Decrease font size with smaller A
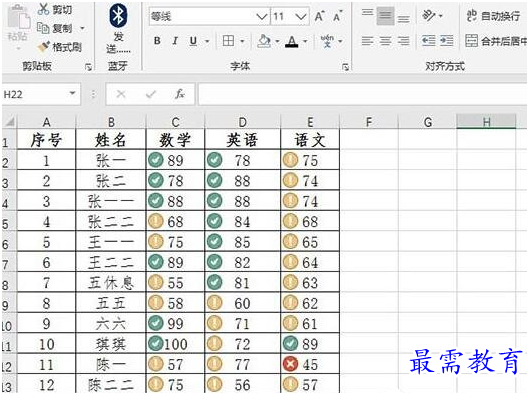531x393 pixels. coord(338,16)
